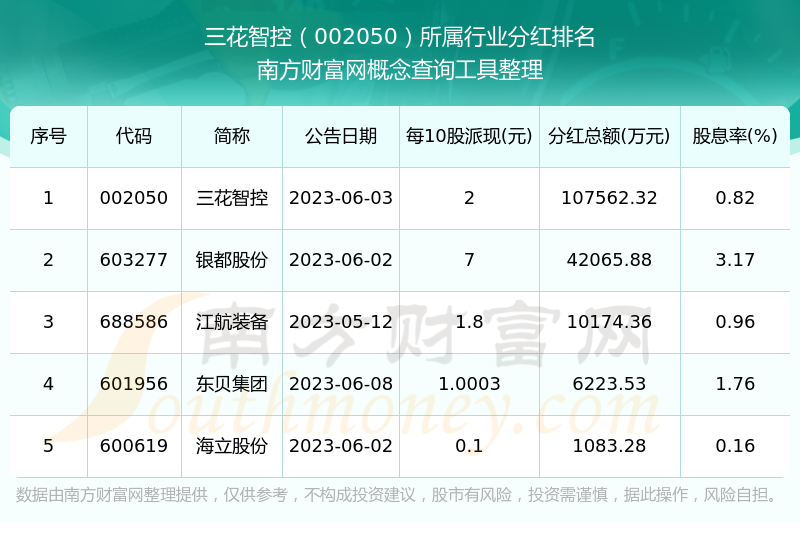
Task: Click the 公告日期 column header
Action: [341, 136]
